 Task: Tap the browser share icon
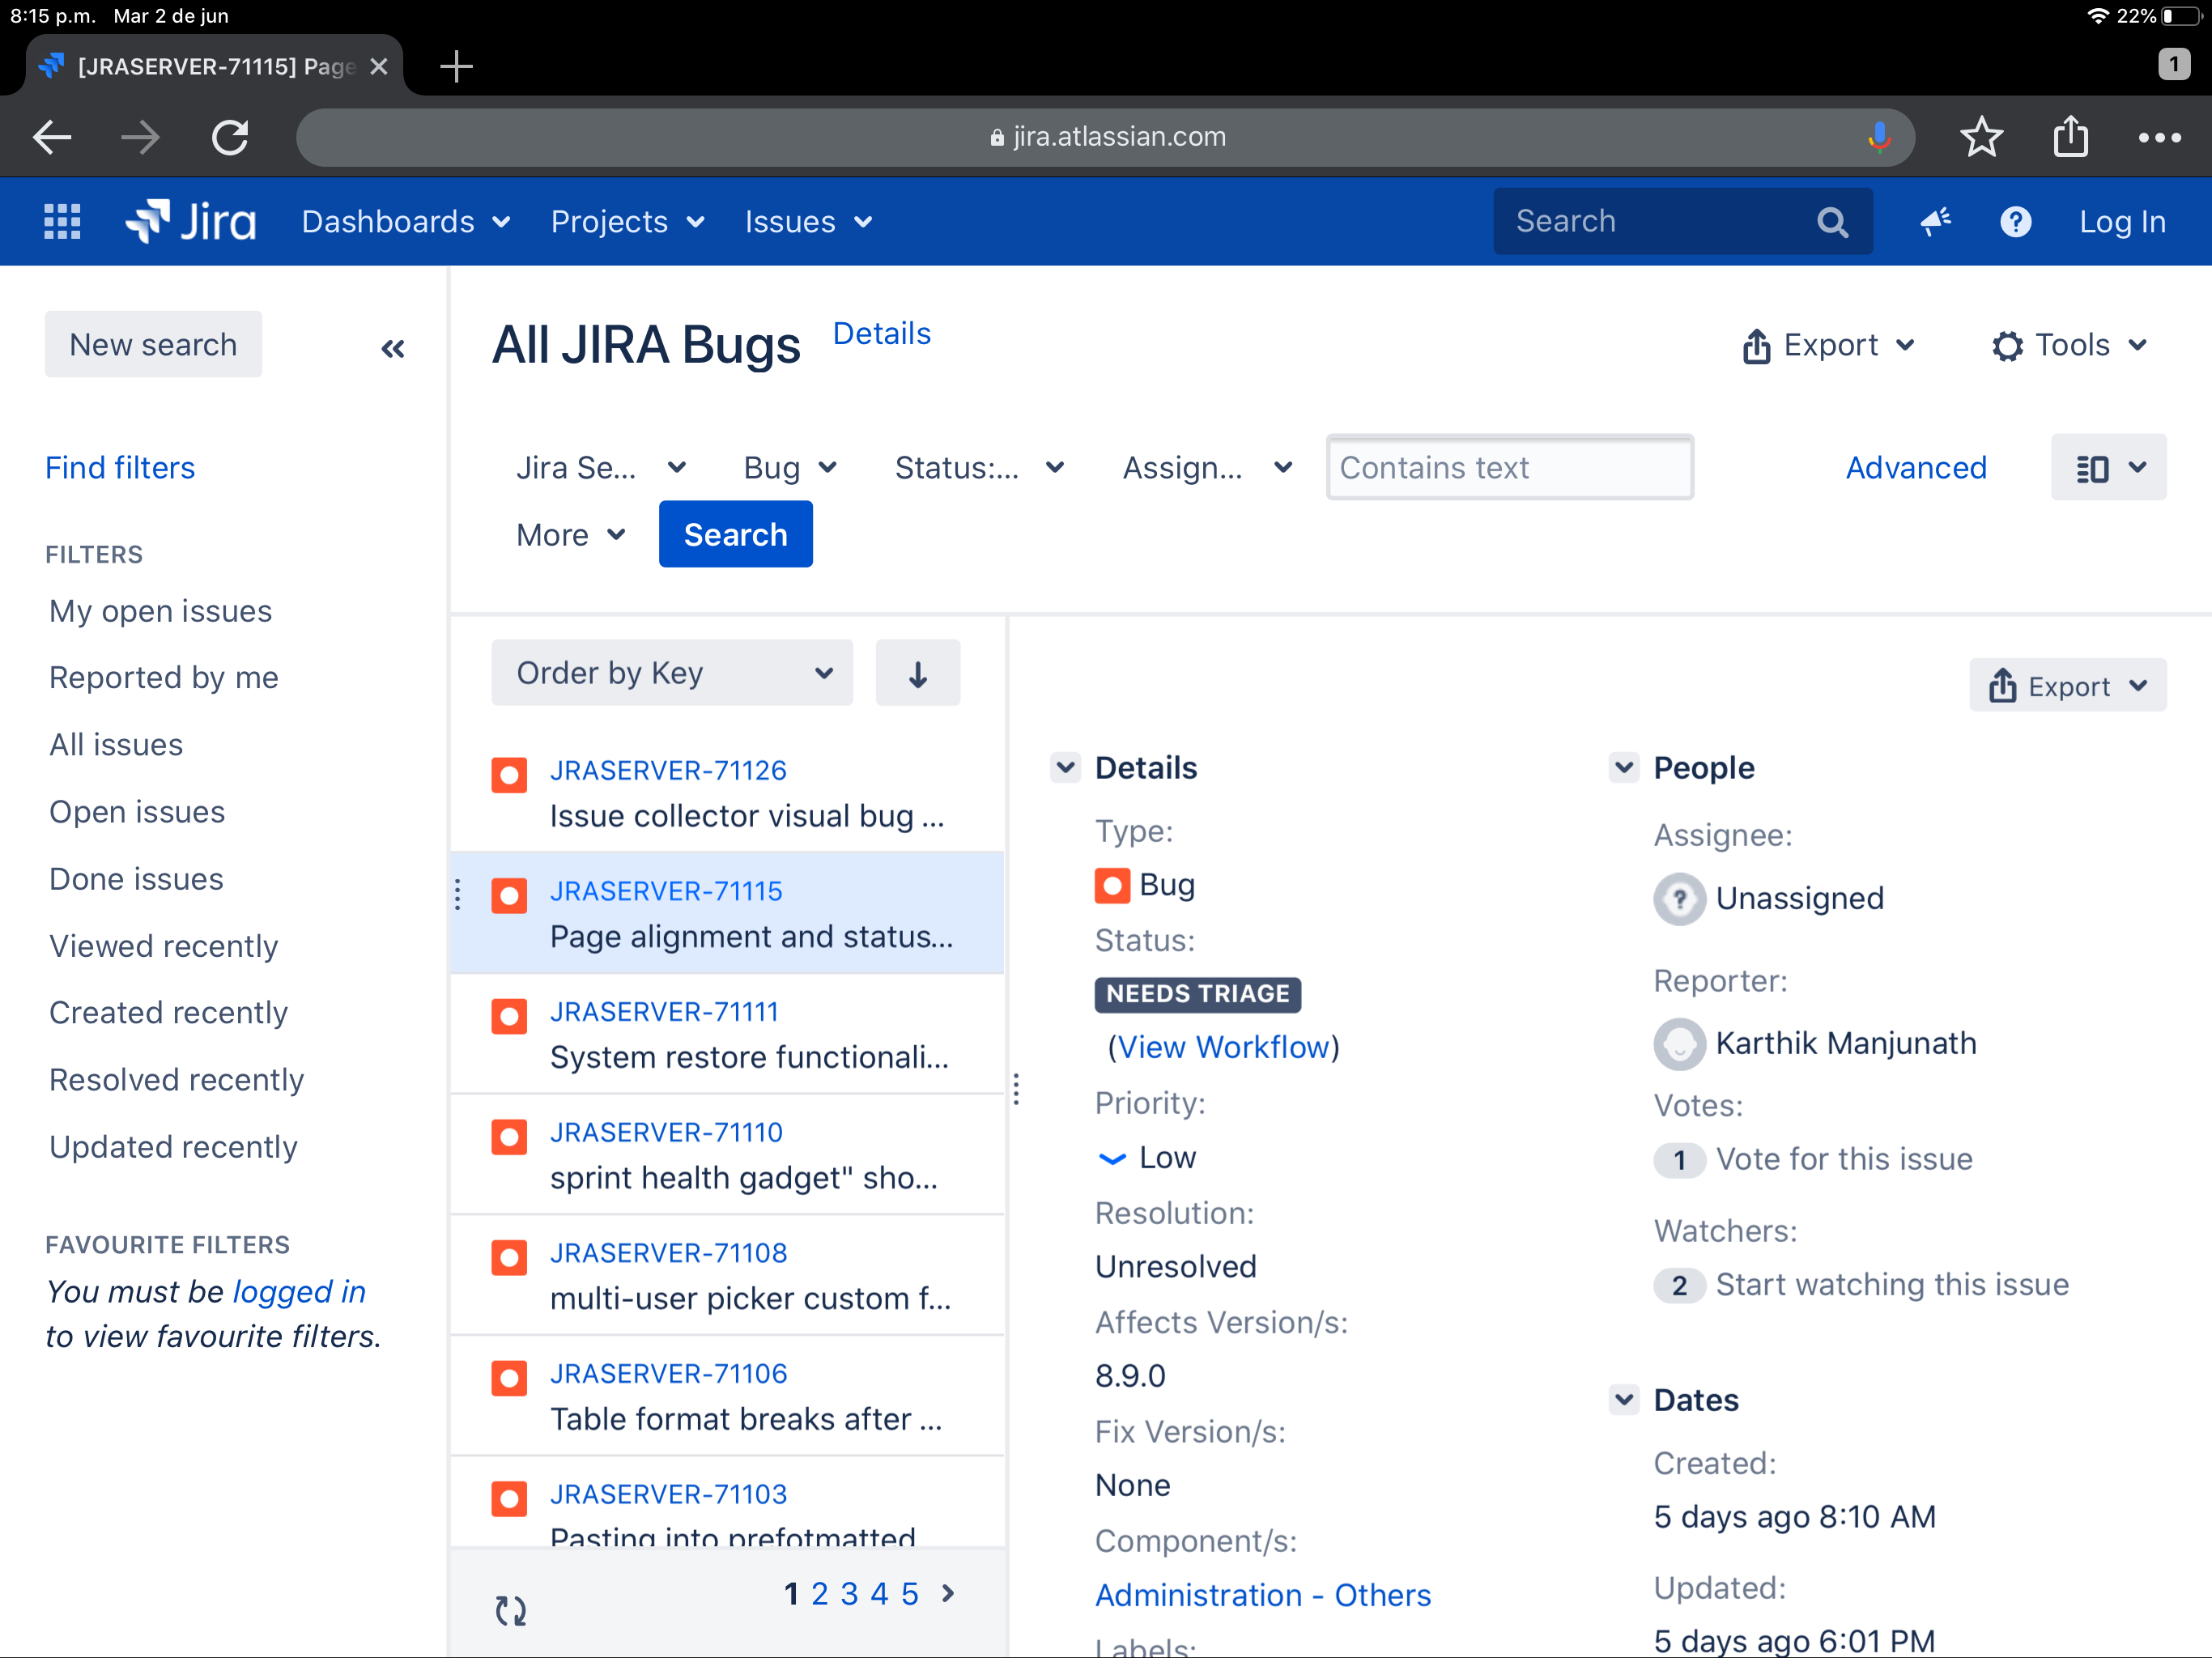pos(2070,137)
